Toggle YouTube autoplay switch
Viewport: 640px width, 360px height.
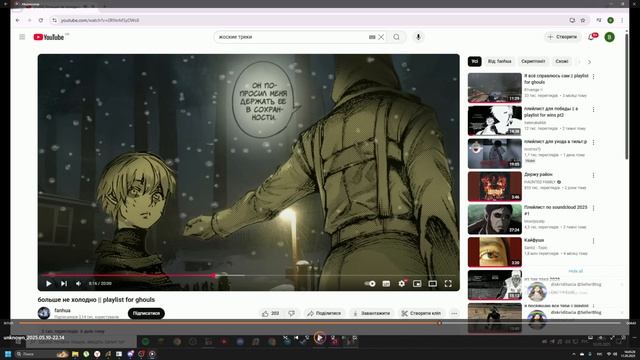pyautogui.click(x=370, y=283)
